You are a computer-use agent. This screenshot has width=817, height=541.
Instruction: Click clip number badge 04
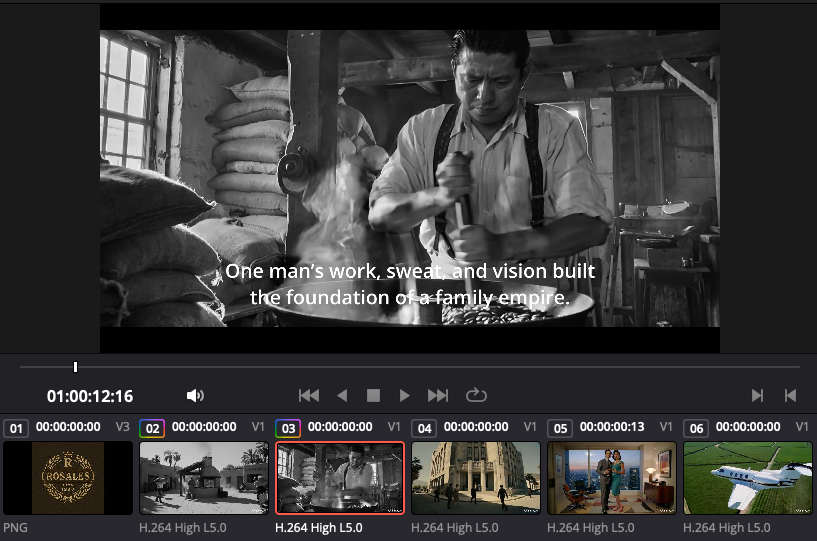(424, 428)
